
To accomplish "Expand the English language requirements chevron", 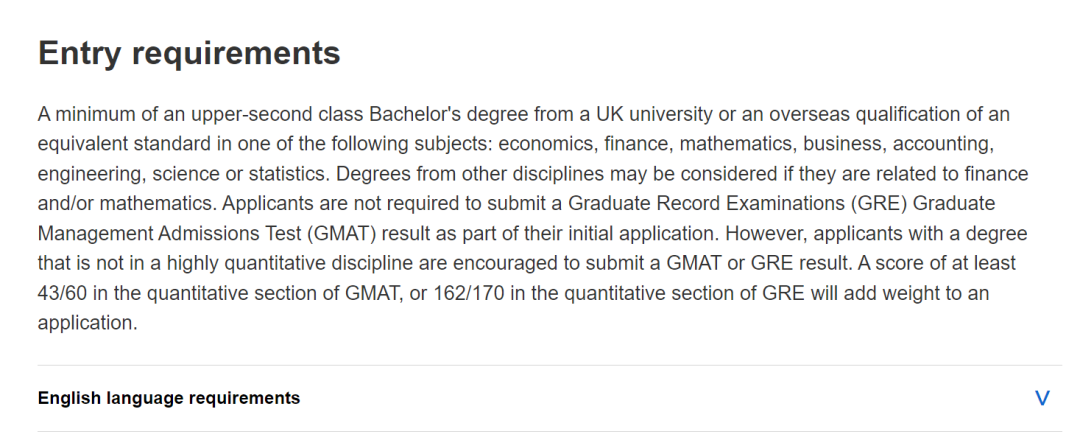I will pos(1042,398).
